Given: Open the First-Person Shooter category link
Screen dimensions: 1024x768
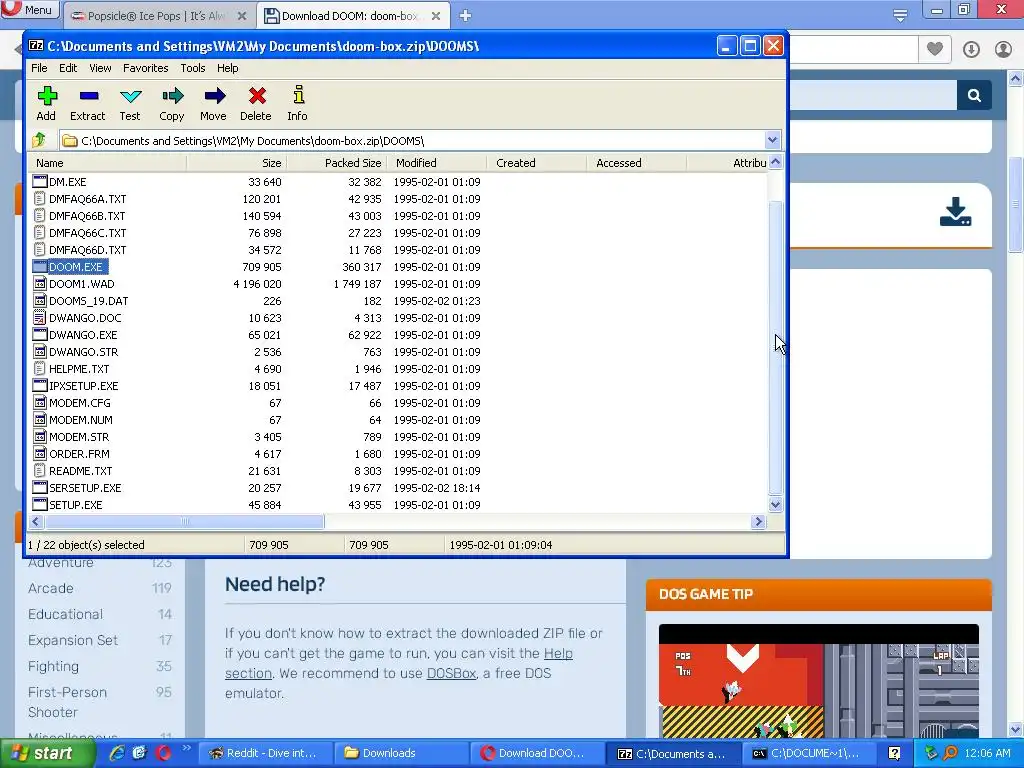Looking at the screenshot, I should (x=67, y=702).
